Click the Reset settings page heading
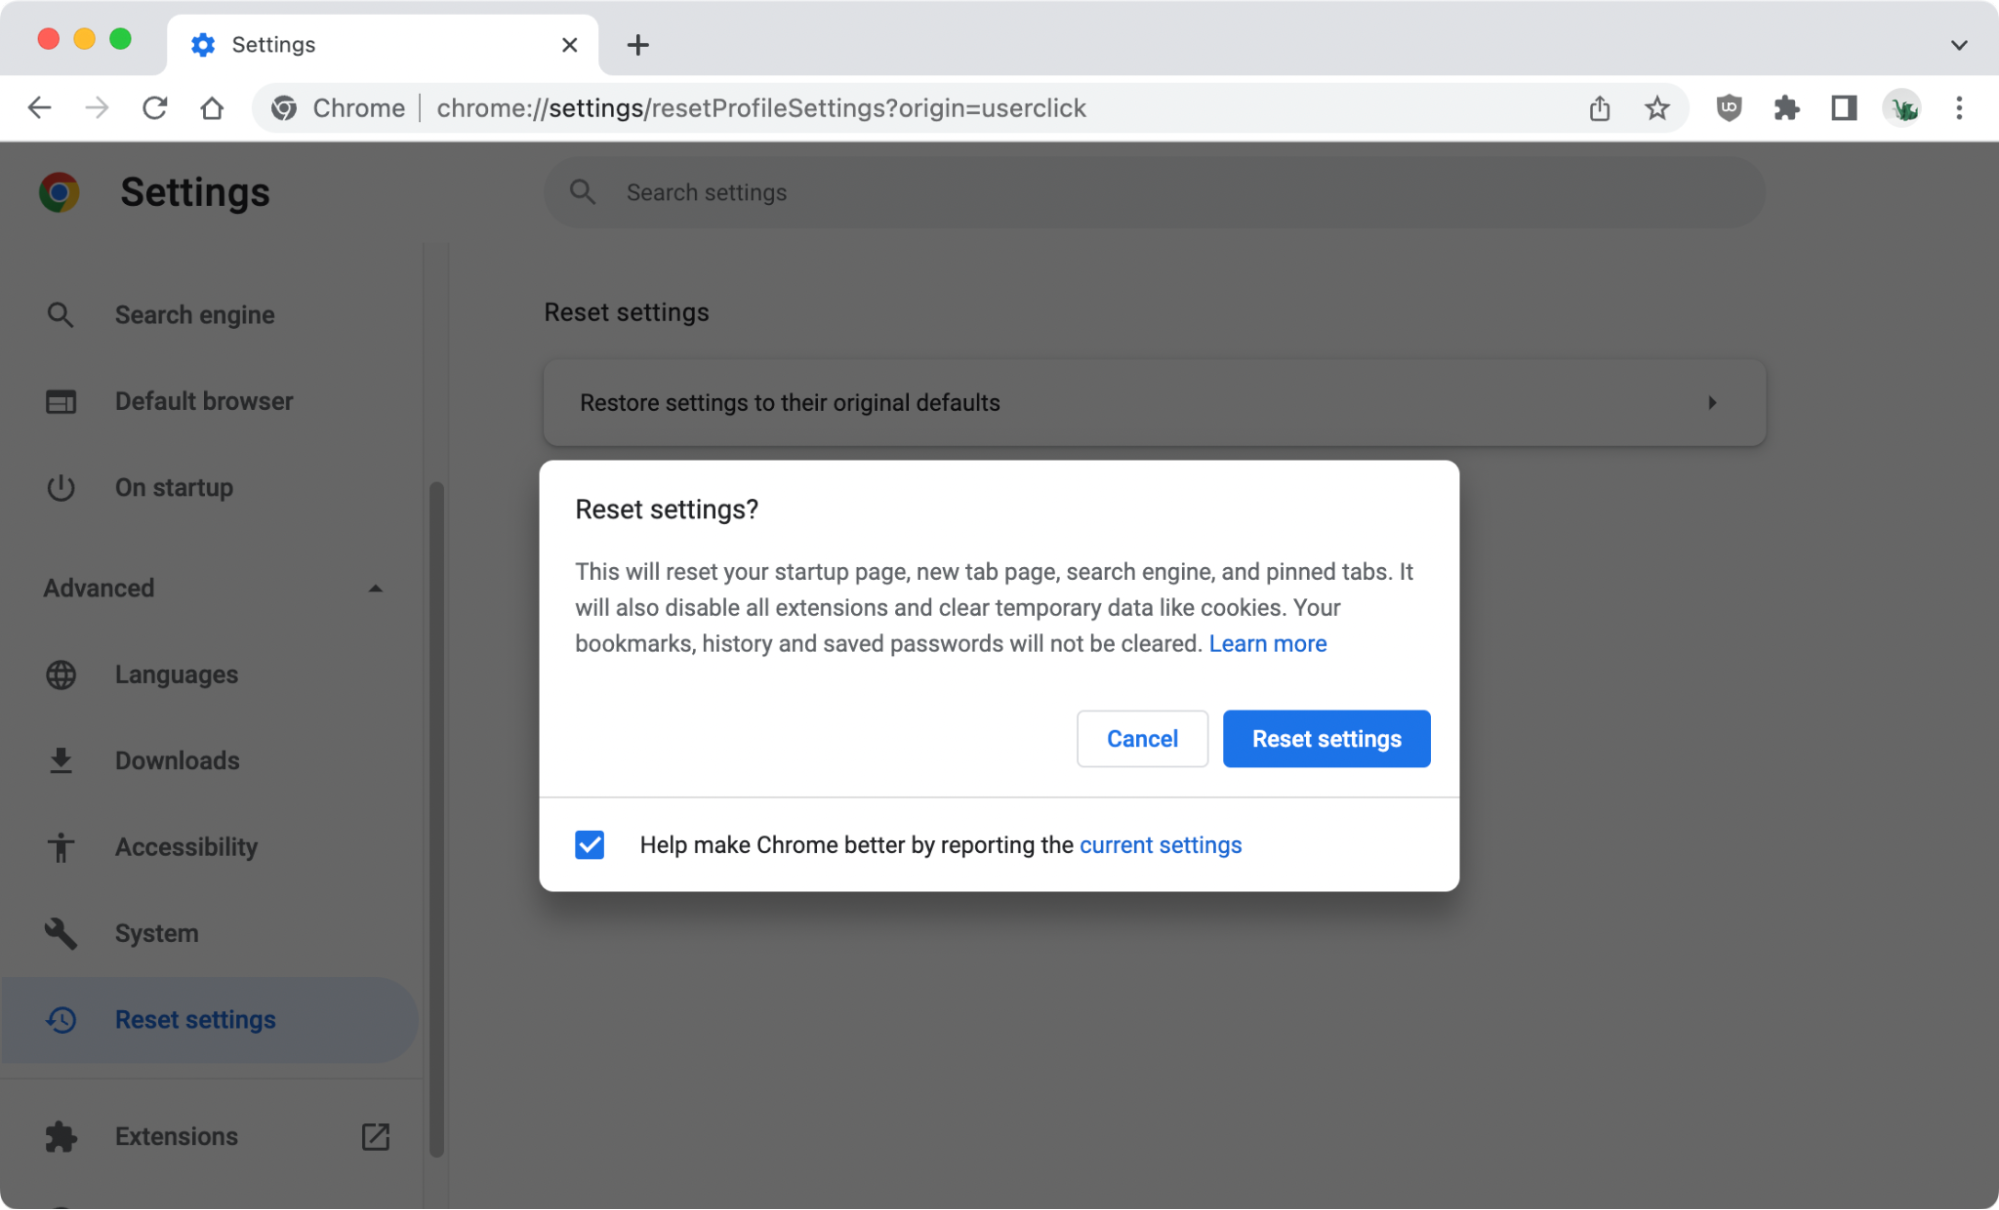The width and height of the screenshot is (1999, 1210). (626, 313)
